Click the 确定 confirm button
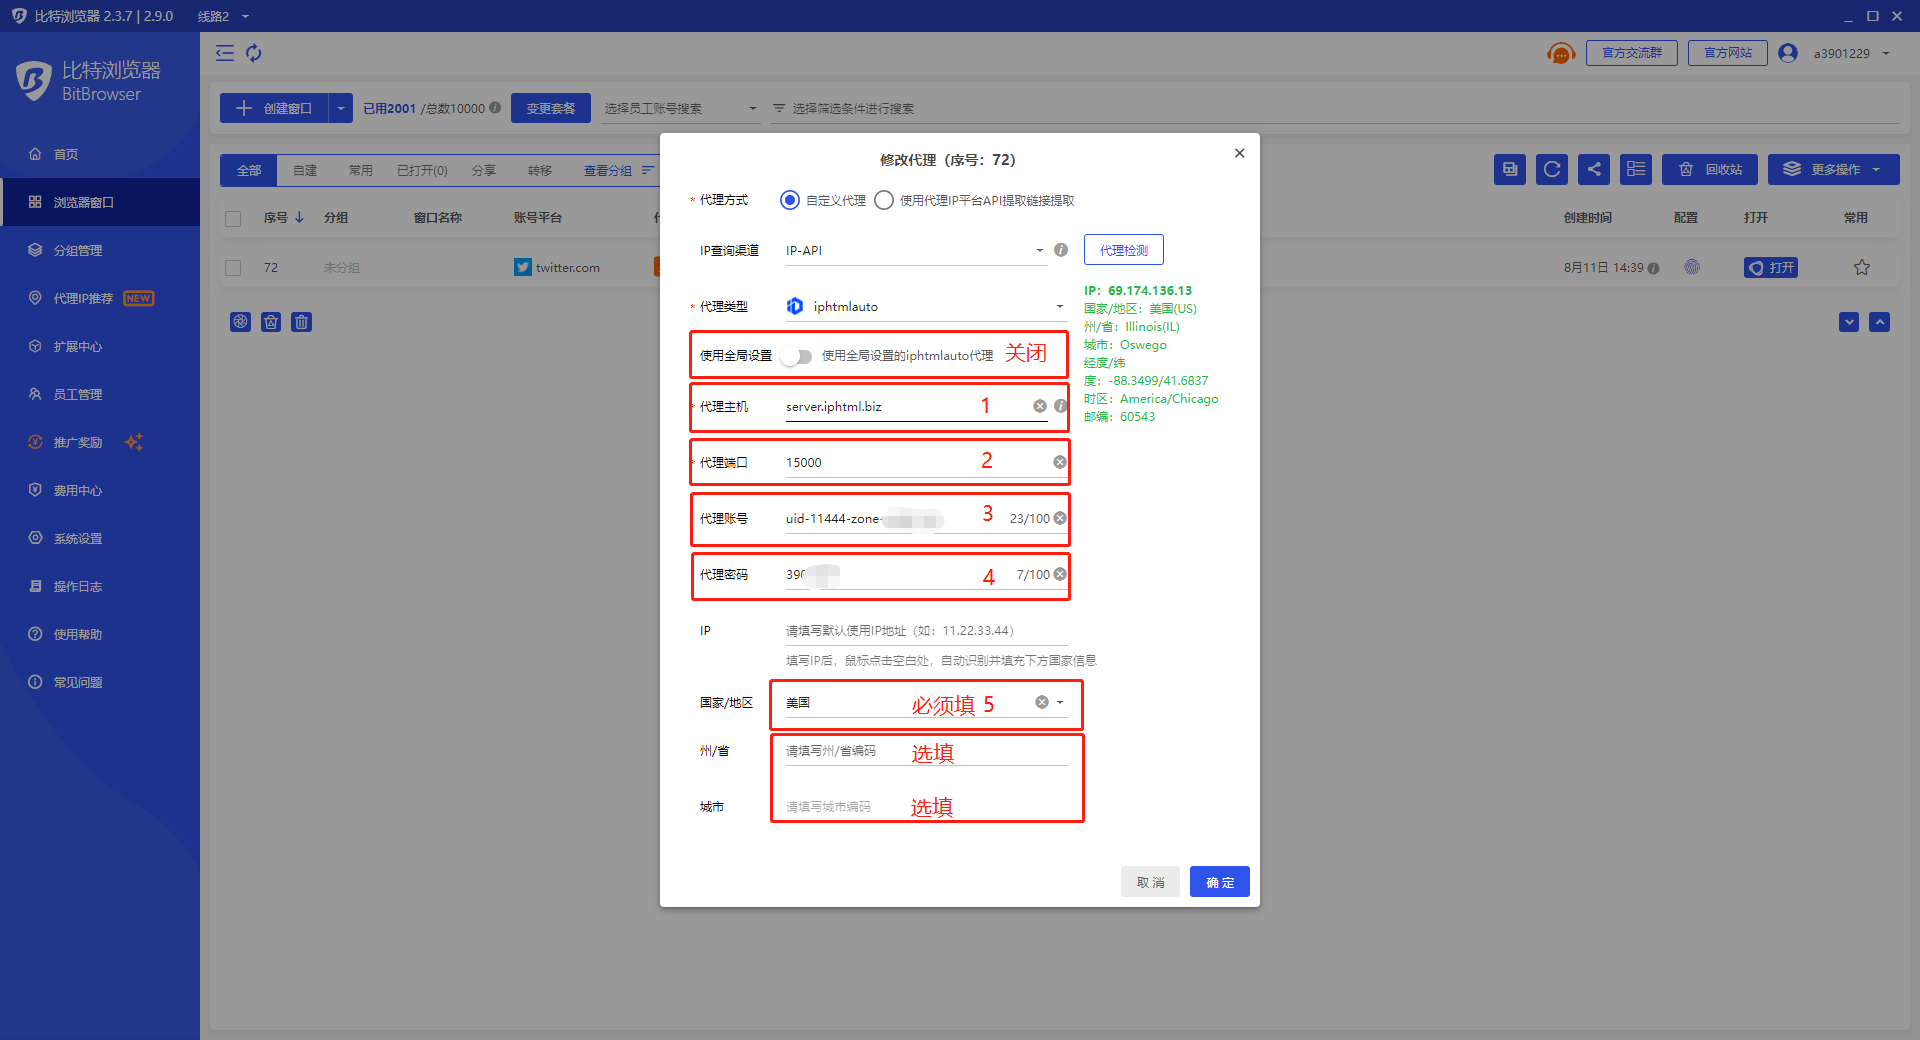 (x=1219, y=882)
